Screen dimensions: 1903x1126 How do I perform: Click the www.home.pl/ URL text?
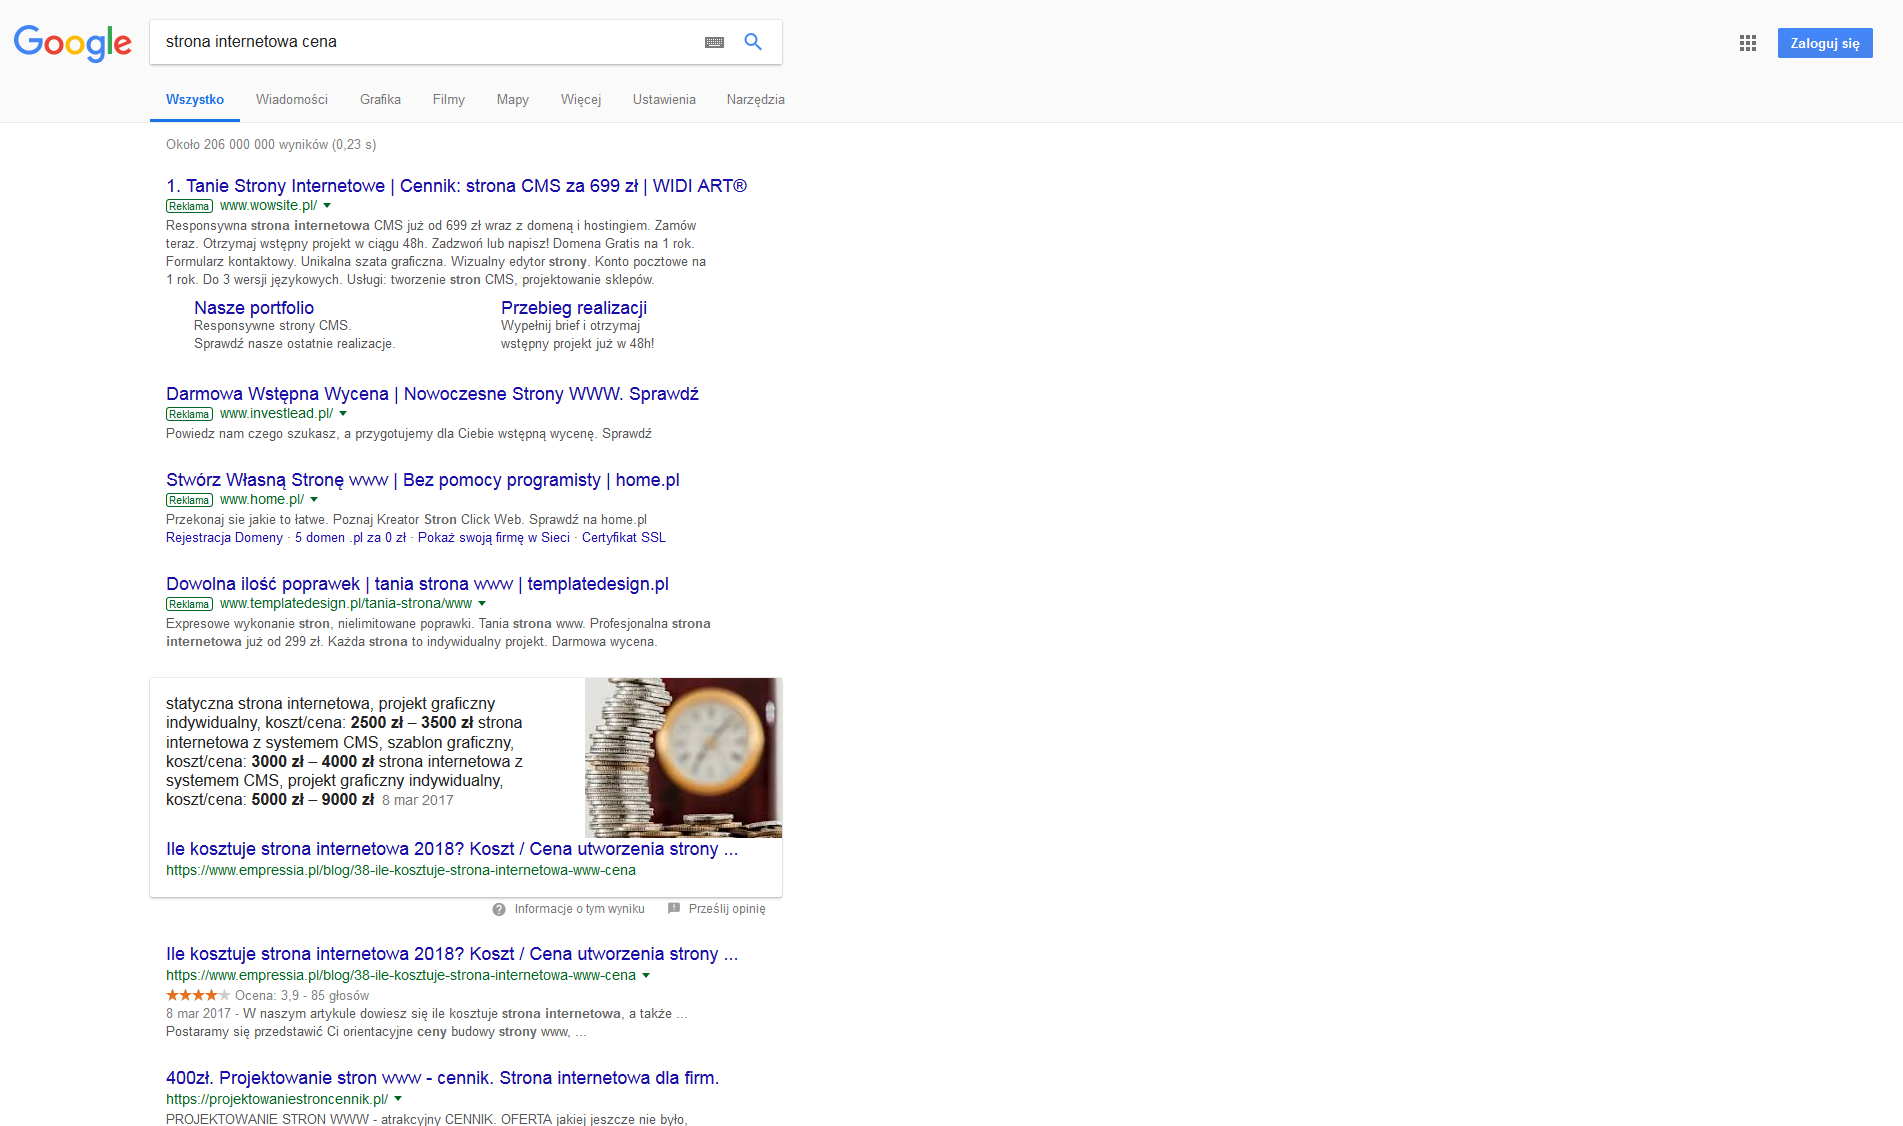pyautogui.click(x=262, y=500)
